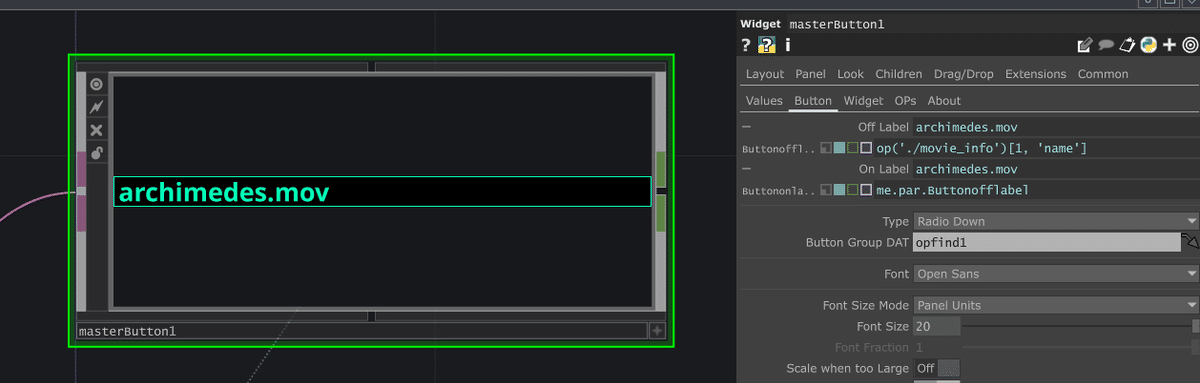Toggle the viewer active icon on masterButton1 node

[x=96, y=84]
